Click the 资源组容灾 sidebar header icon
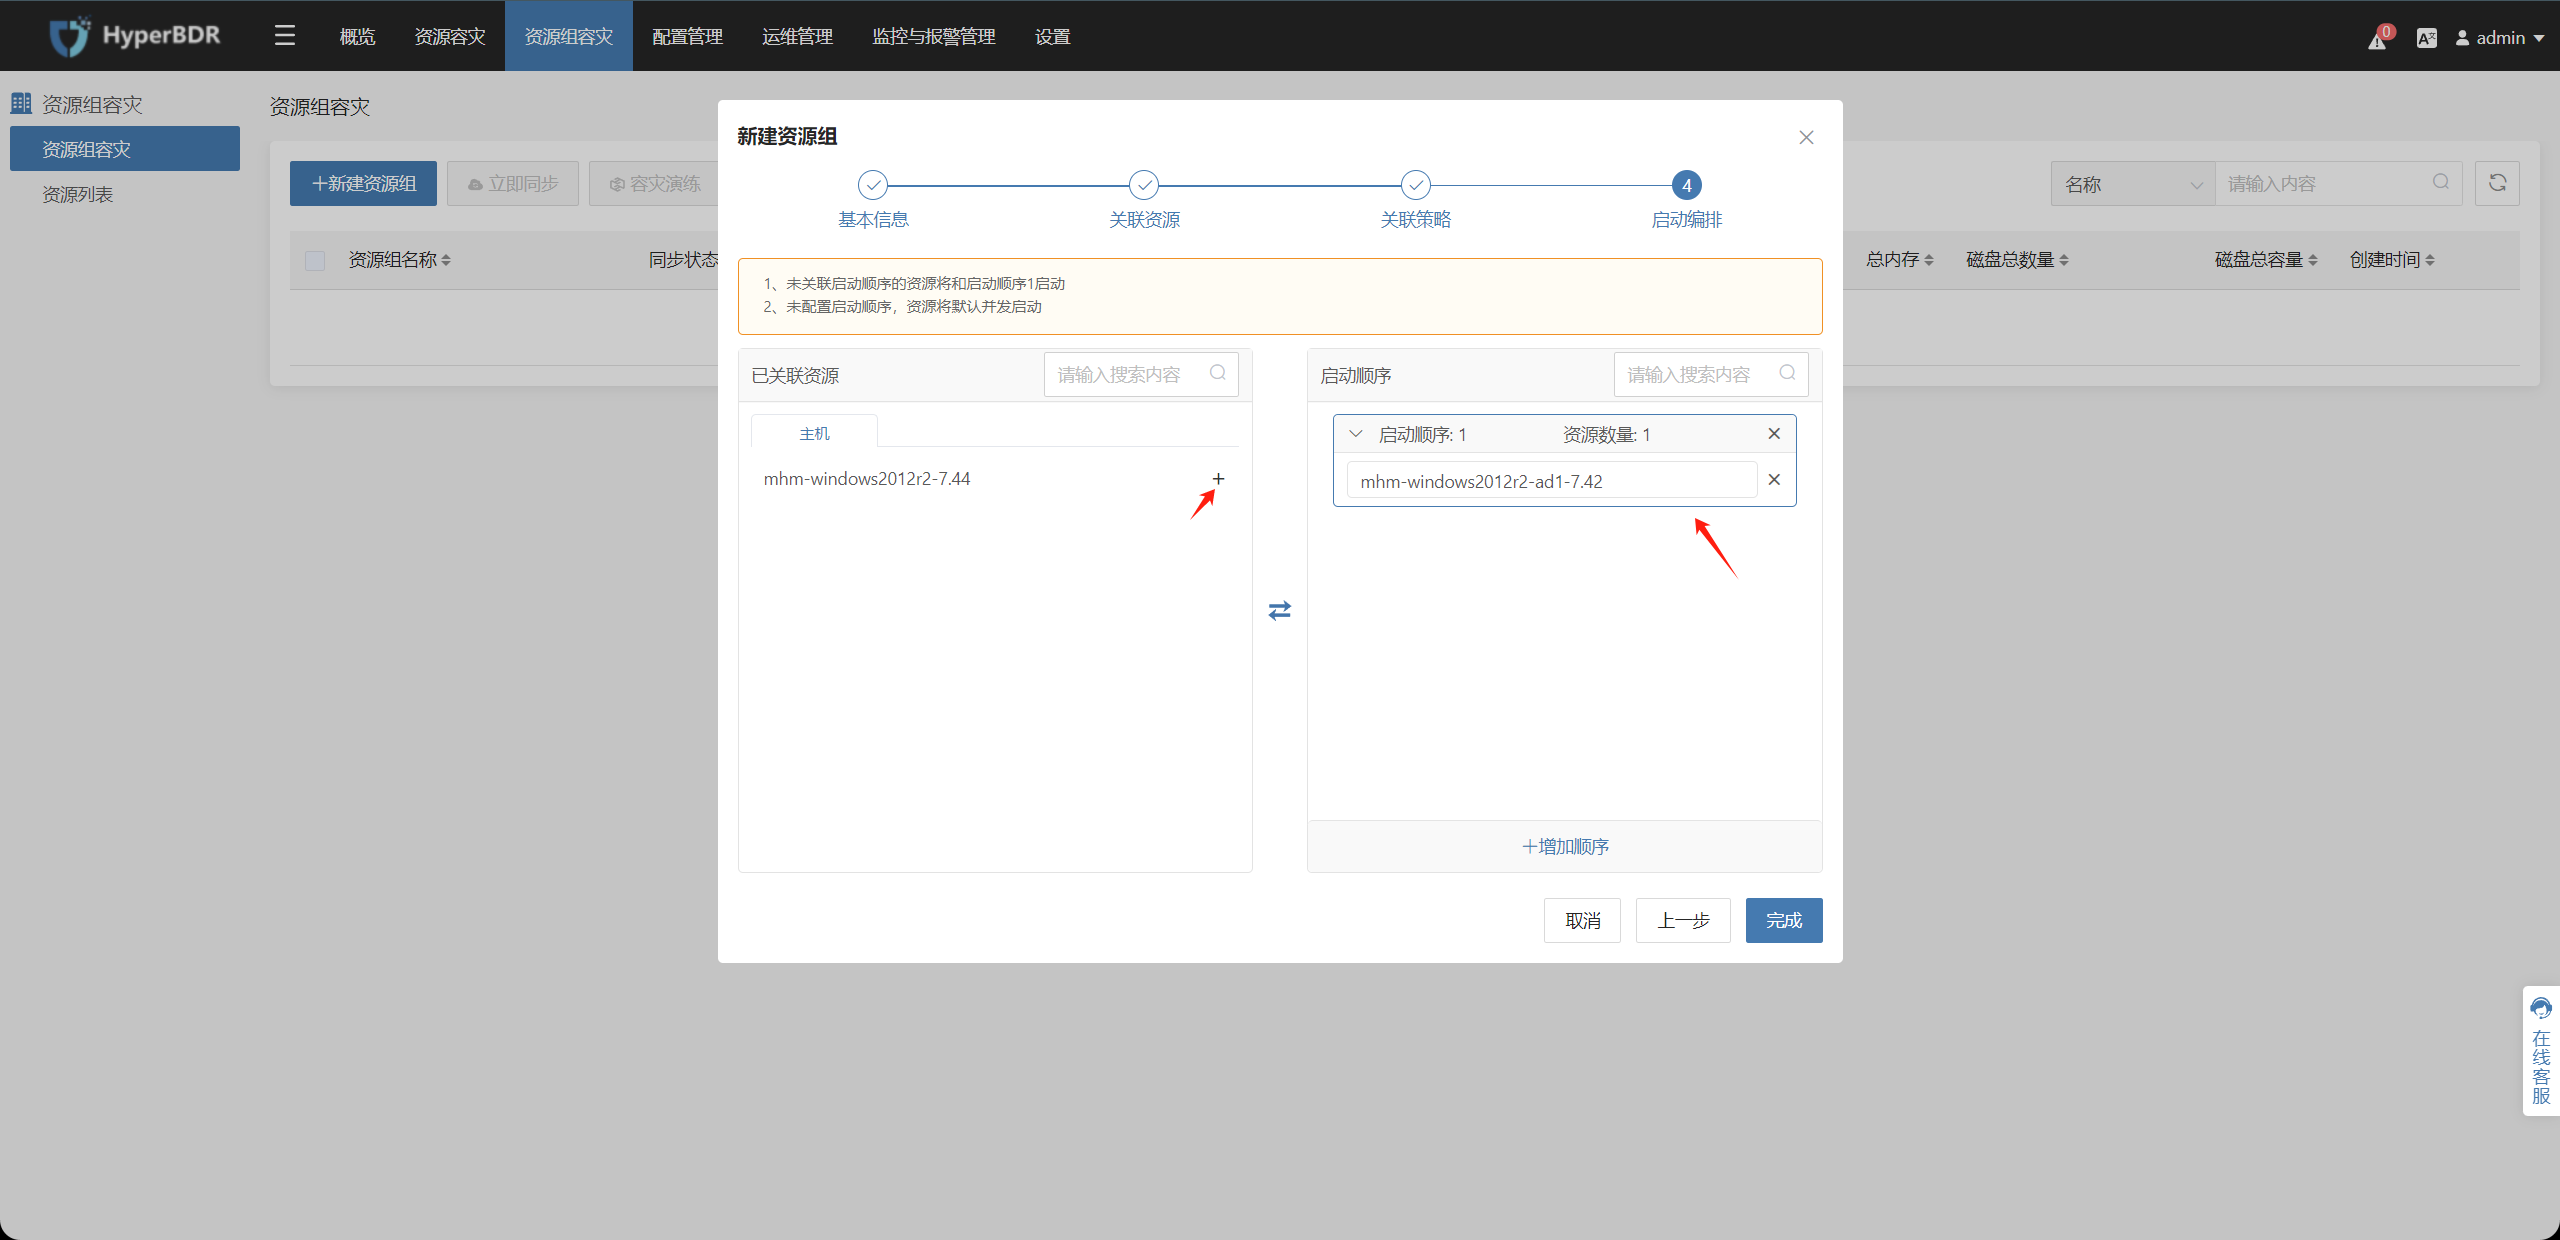 tap(21, 103)
